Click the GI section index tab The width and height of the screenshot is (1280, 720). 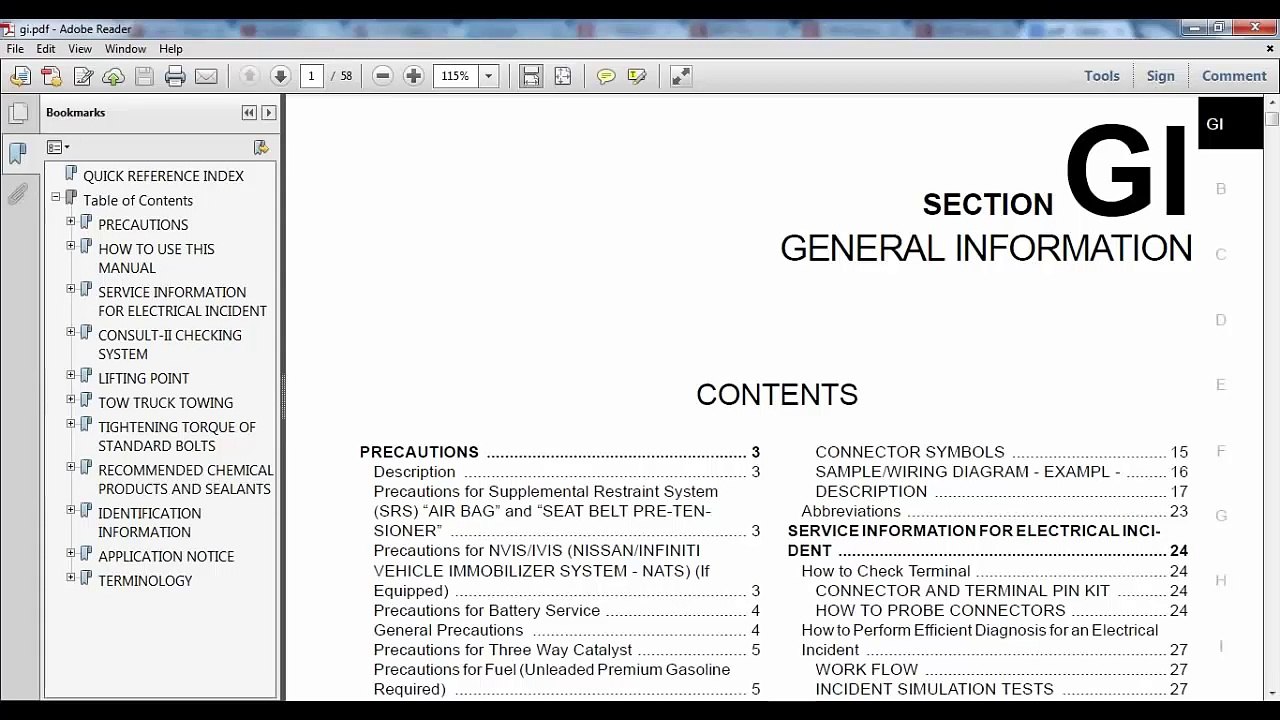pos(1230,124)
